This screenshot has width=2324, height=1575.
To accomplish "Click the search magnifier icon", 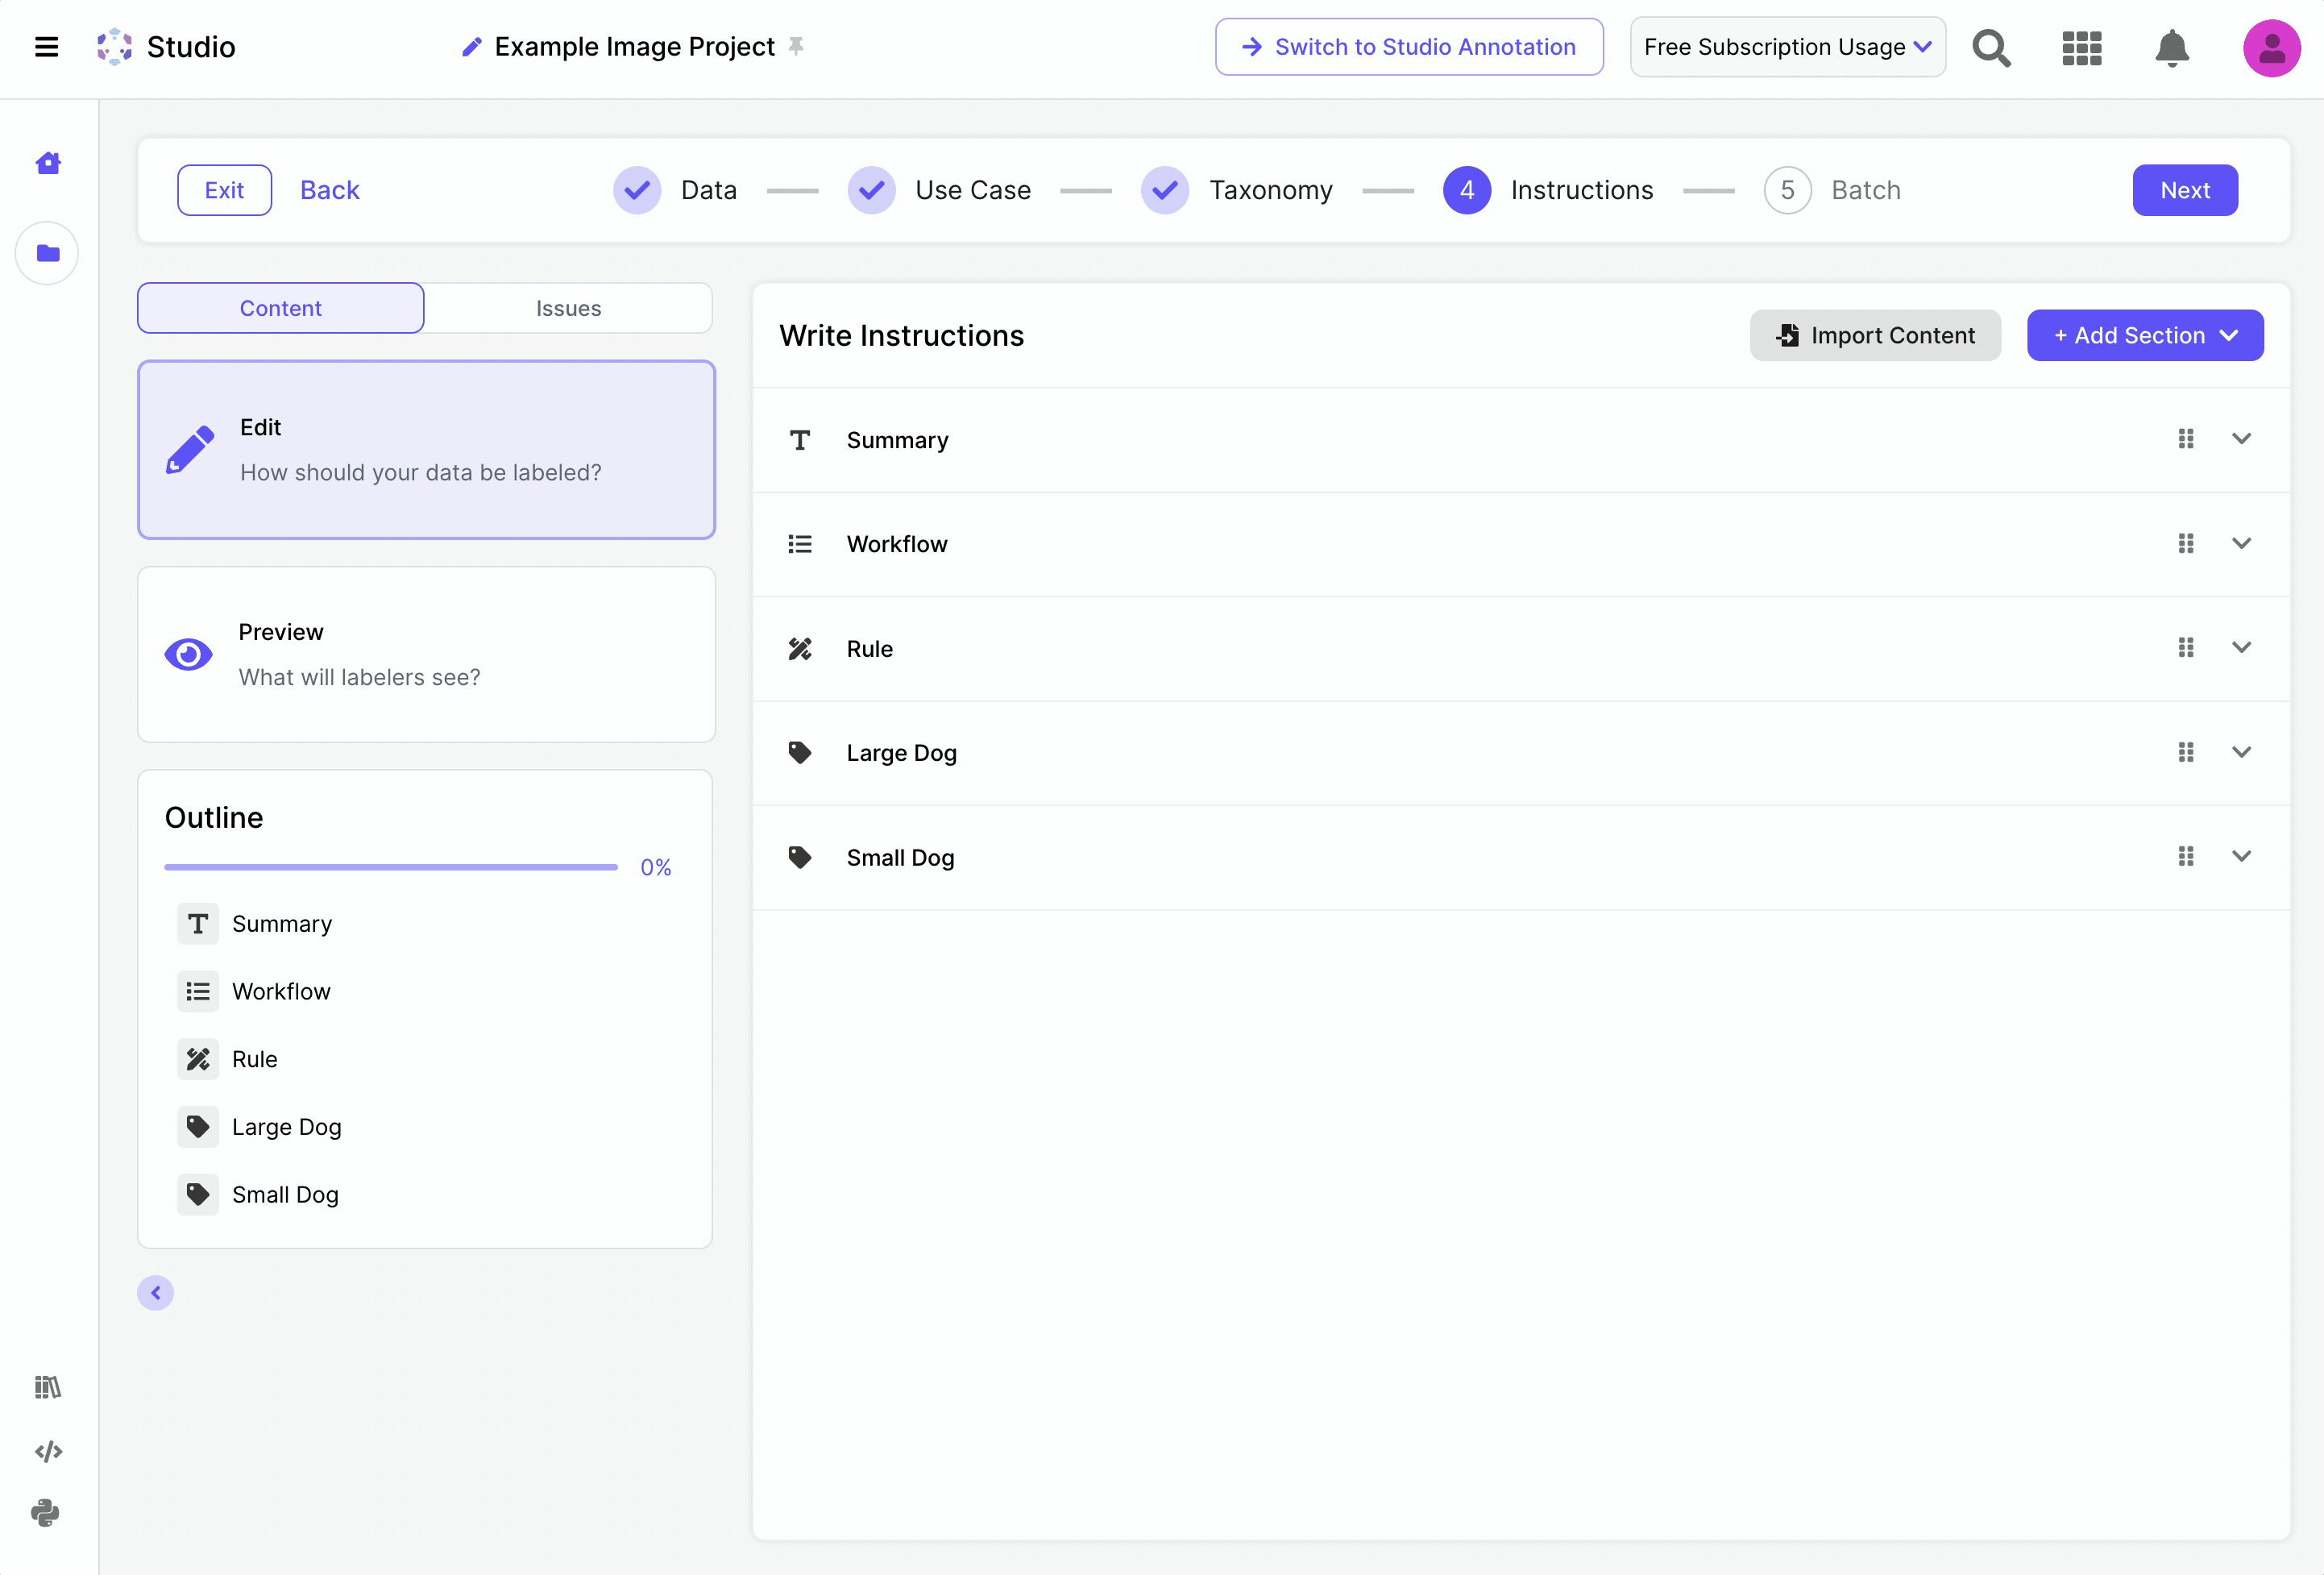I will [x=1990, y=47].
